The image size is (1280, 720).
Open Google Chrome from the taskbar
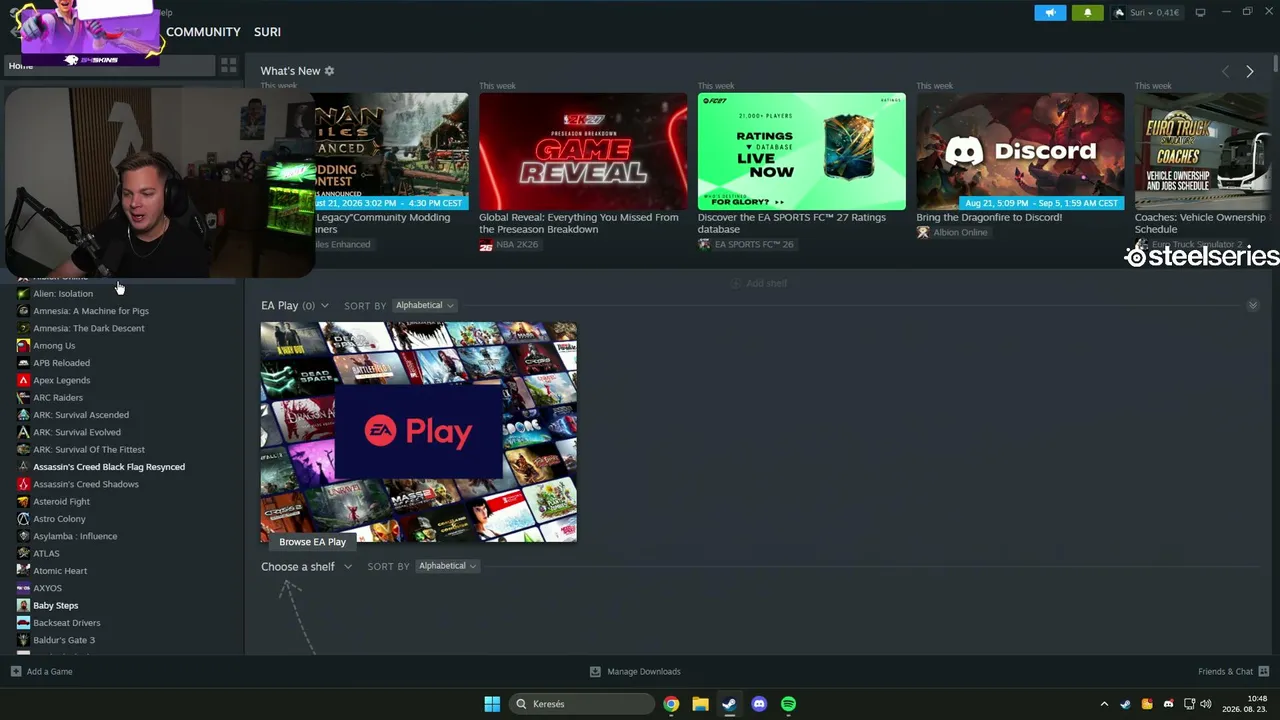tap(671, 704)
